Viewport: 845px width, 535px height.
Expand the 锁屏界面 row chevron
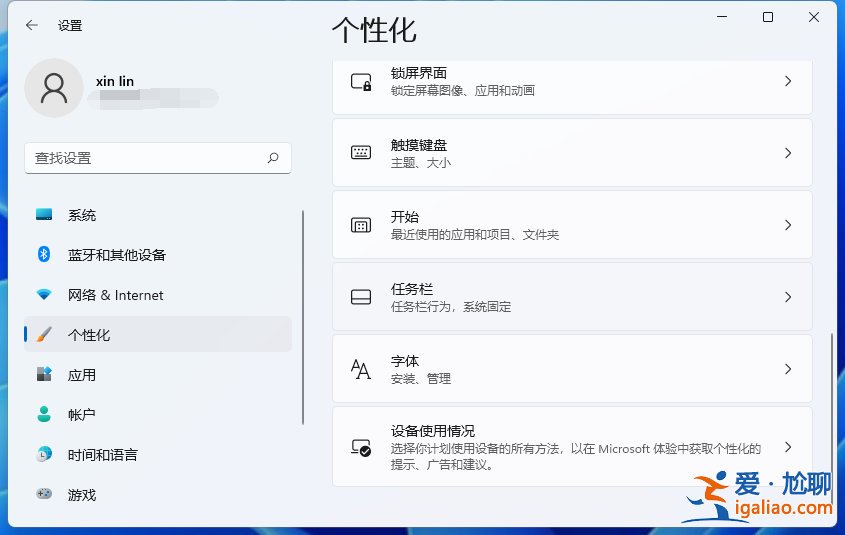tap(788, 81)
